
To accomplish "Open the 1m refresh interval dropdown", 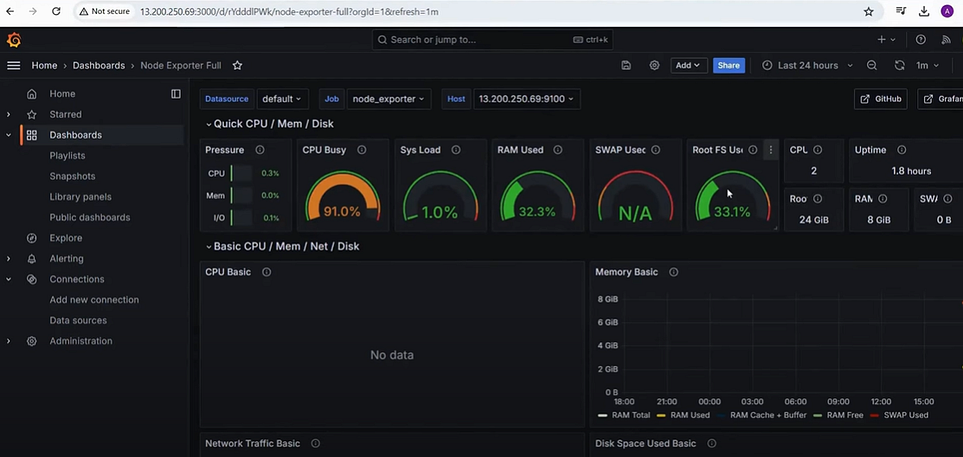I will coord(927,65).
